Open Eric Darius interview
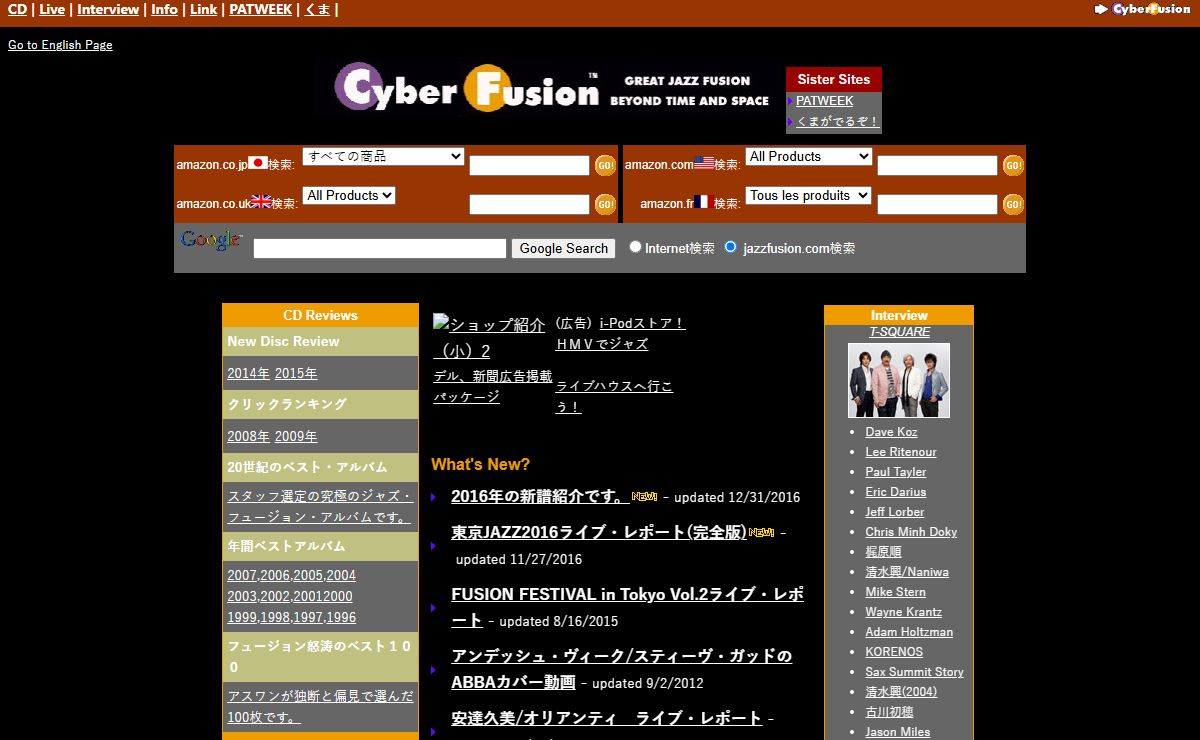Image resolution: width=1200 pixels, height=740 pixels. coord(896,492)
